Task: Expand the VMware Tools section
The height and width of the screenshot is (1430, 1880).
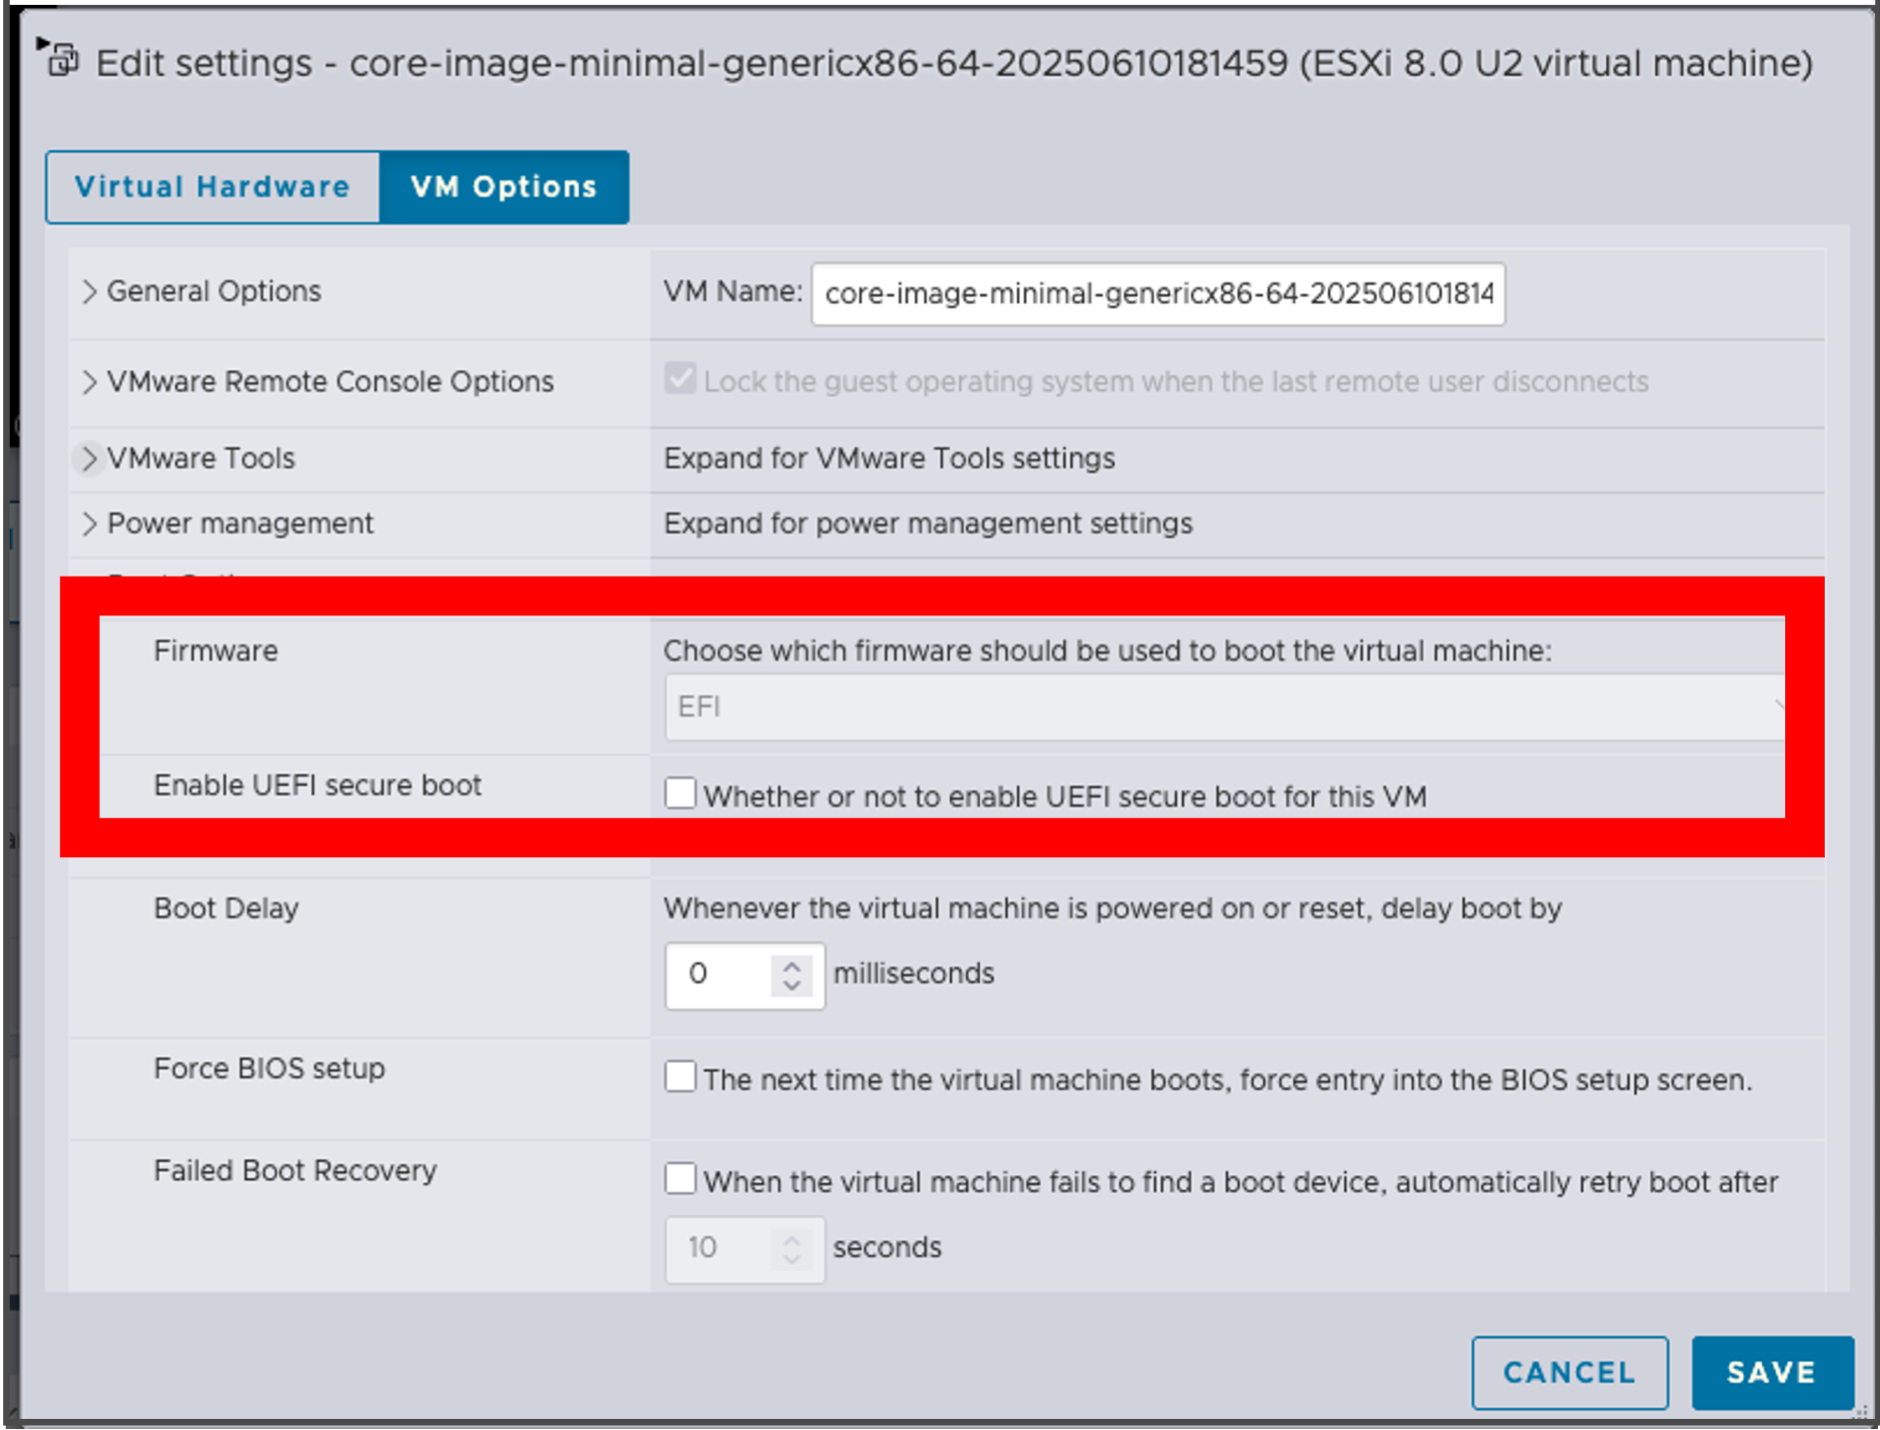Action: (x=89, y=458)
